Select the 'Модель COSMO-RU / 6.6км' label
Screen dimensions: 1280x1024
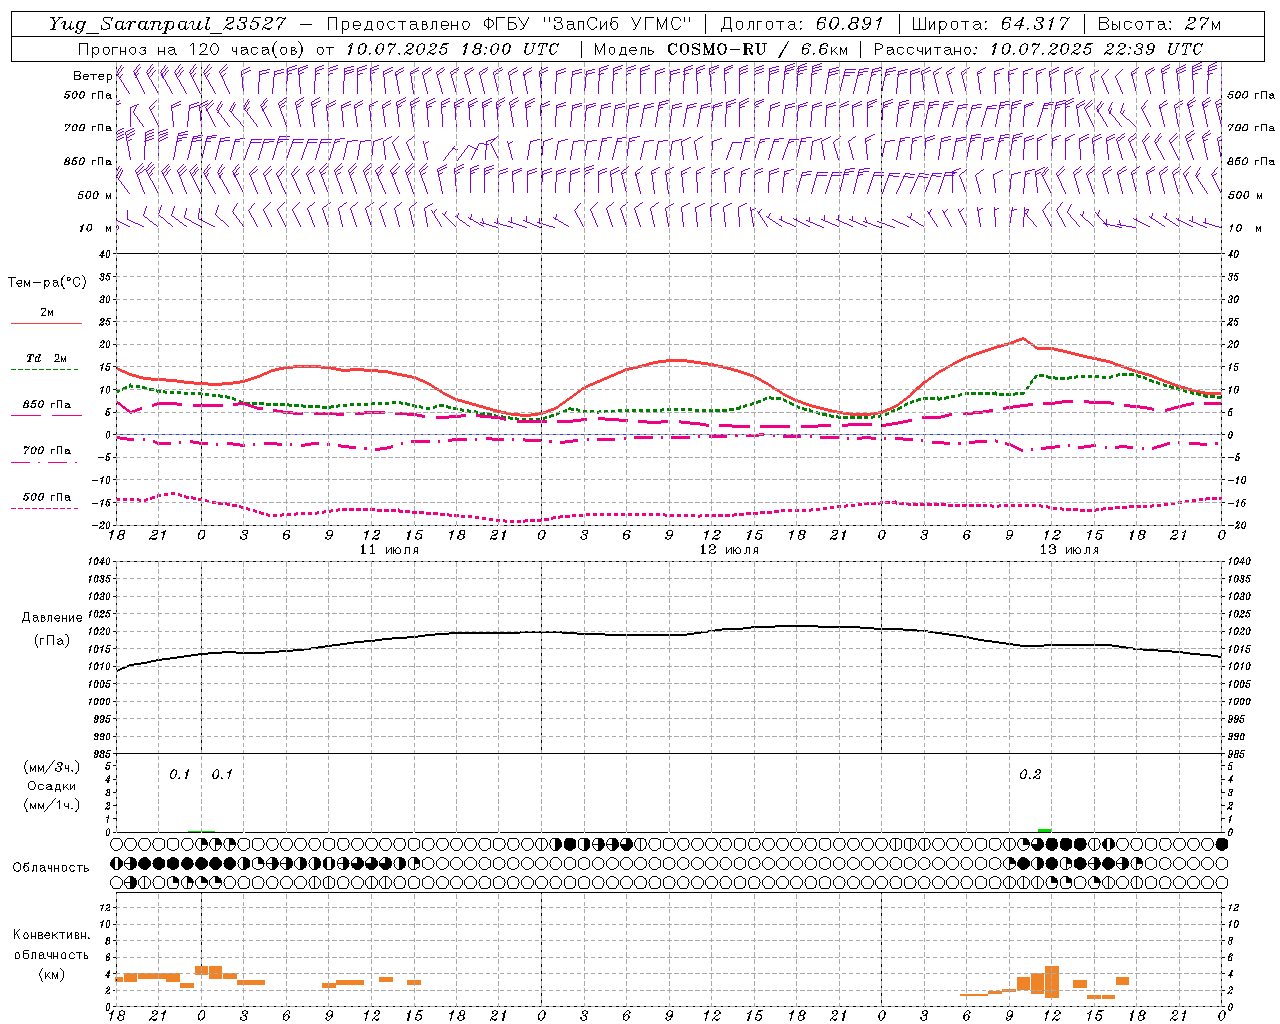(x=721, y=48)
